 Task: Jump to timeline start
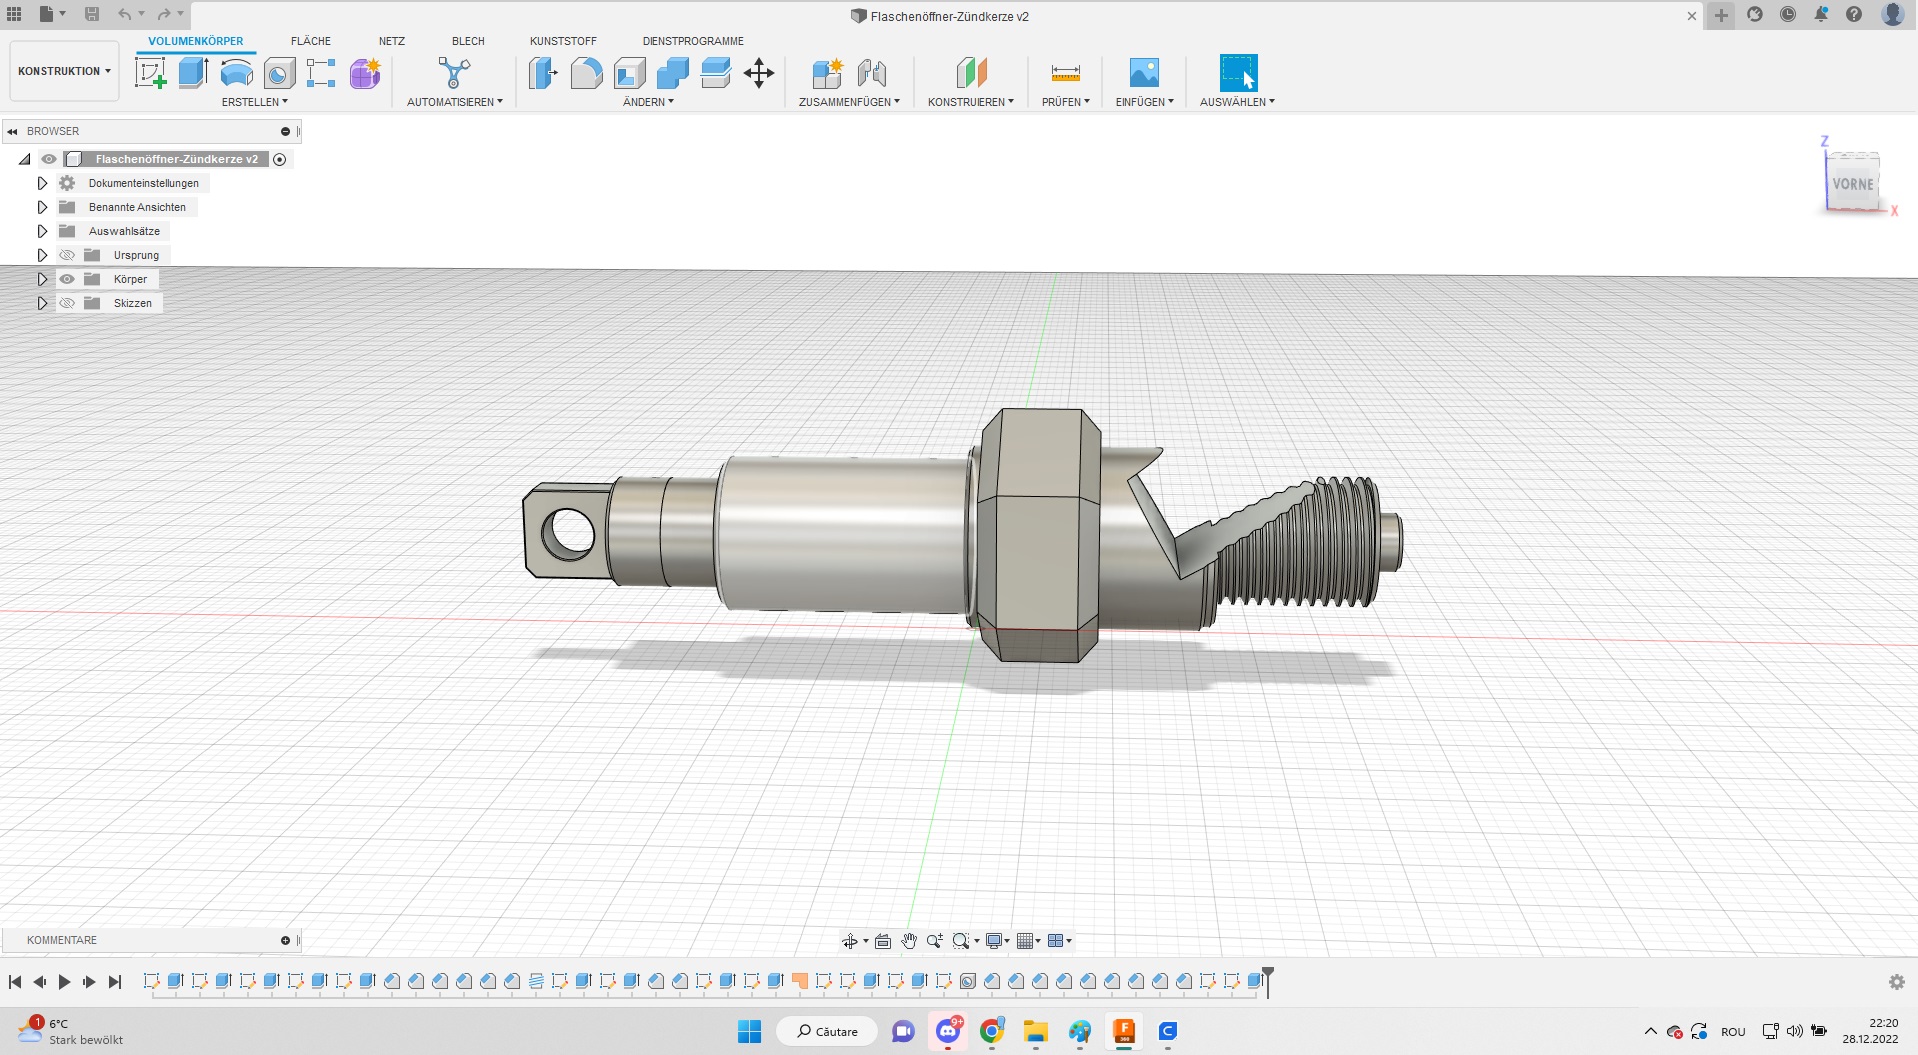pyautogui.click(x=15, y=982)
